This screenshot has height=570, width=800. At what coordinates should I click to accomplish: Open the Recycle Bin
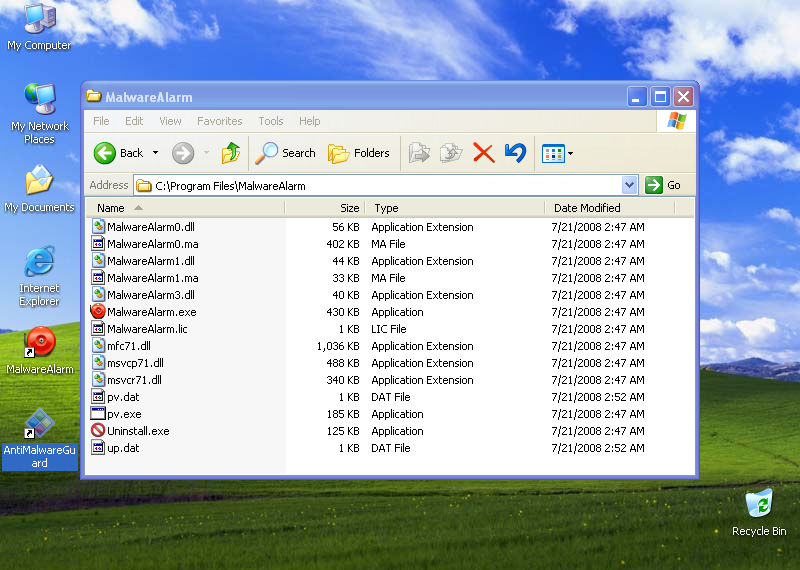759,513
